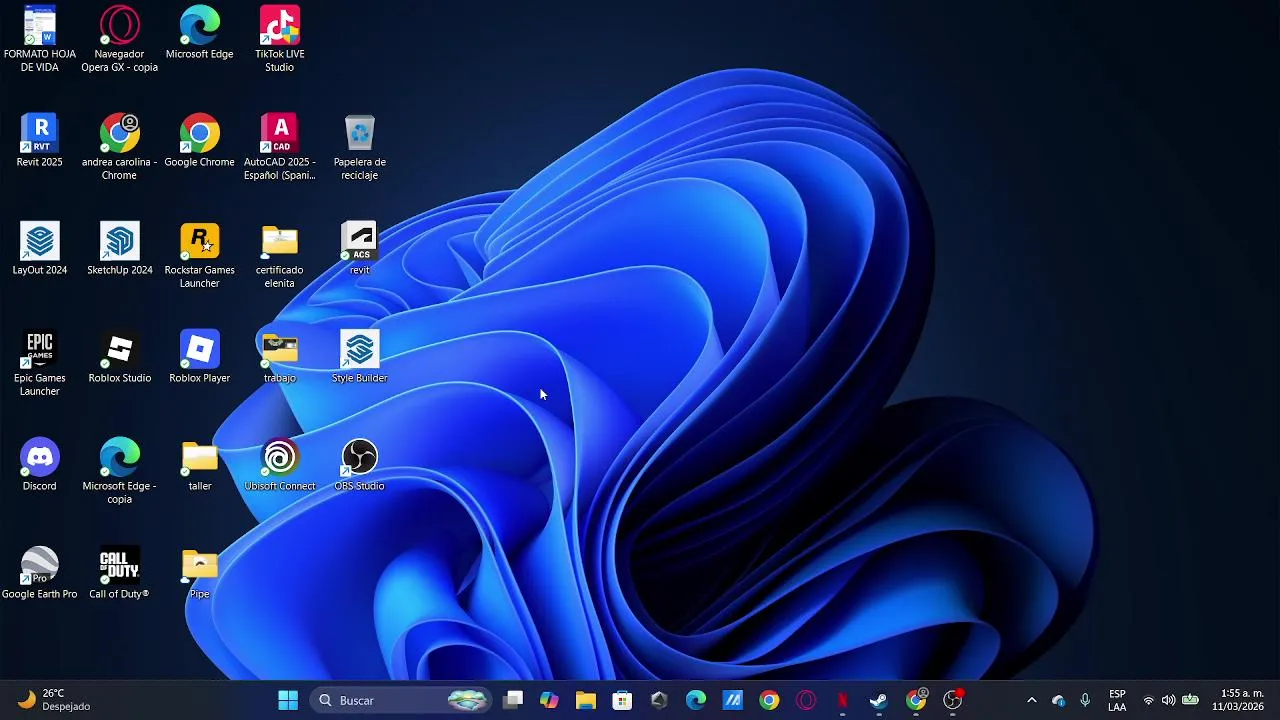Open the ESP LAA language switcher
Viewport: 1280px width, 720px height.
(1117, 700)
